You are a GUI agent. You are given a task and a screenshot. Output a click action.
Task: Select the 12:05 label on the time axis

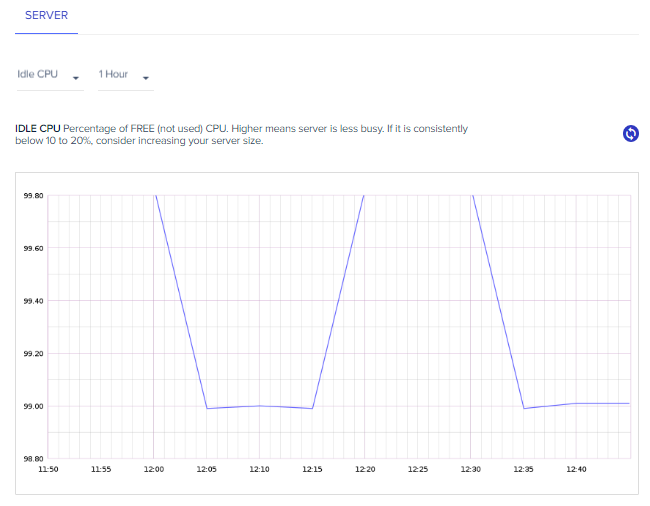click(x=206, y=469)
